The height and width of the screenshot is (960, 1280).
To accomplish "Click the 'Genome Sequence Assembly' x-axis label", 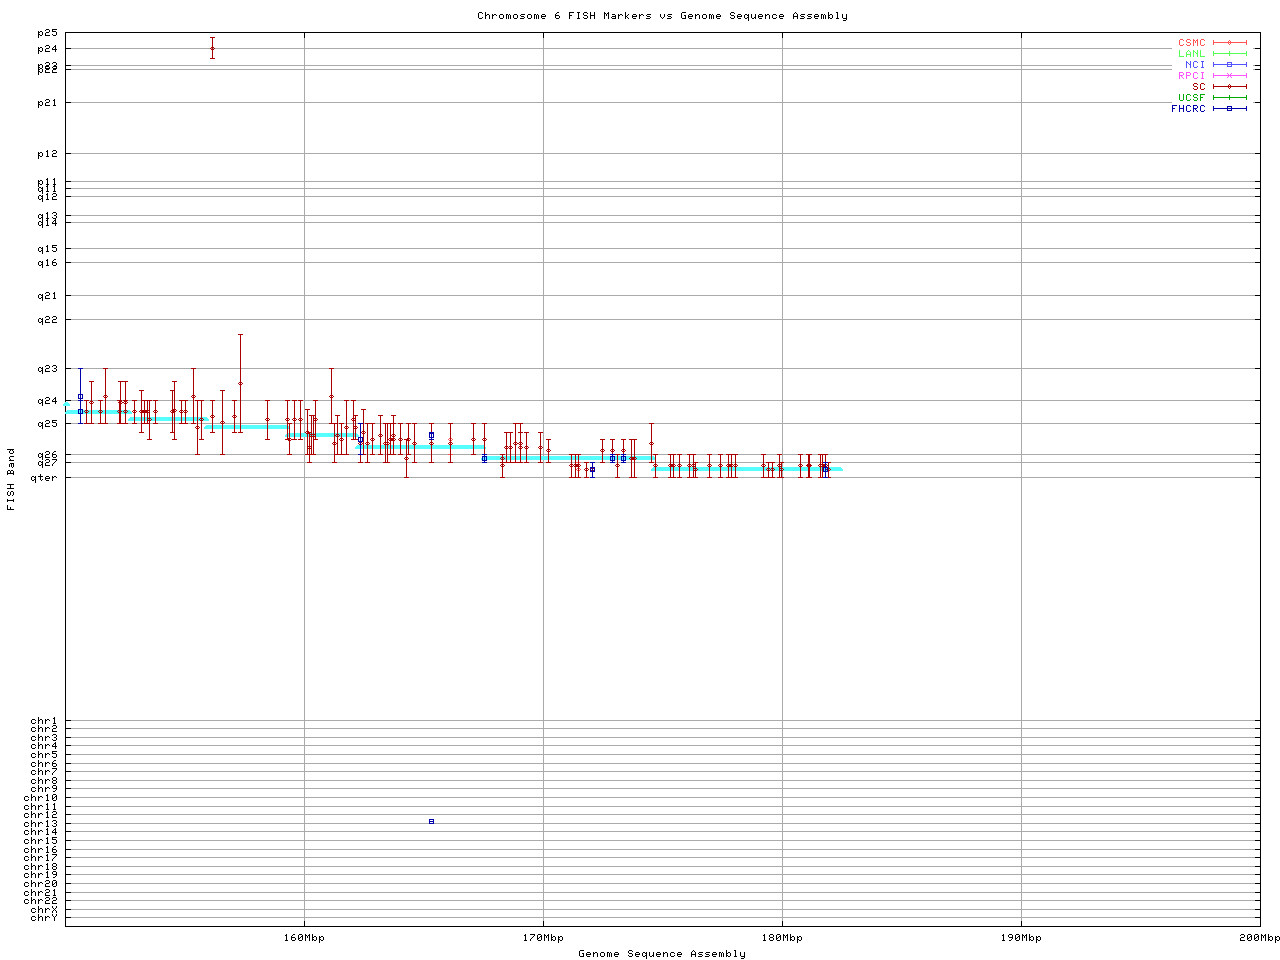I will point(662,954).
